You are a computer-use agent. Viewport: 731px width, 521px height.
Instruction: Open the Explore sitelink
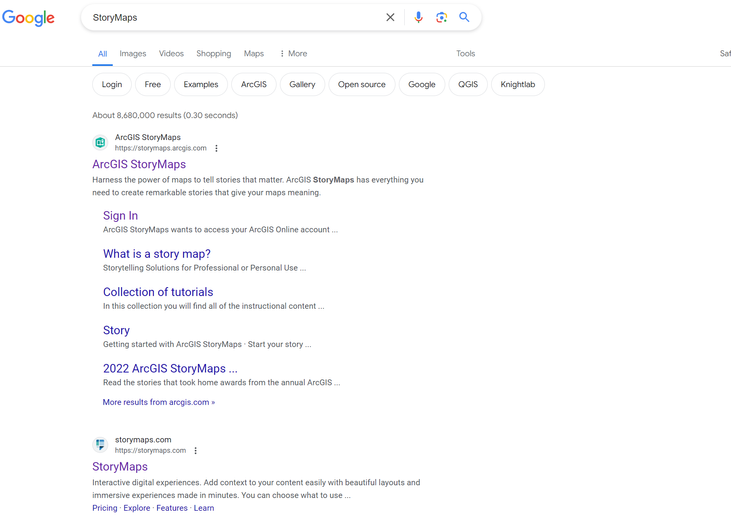tap(137, 508)
